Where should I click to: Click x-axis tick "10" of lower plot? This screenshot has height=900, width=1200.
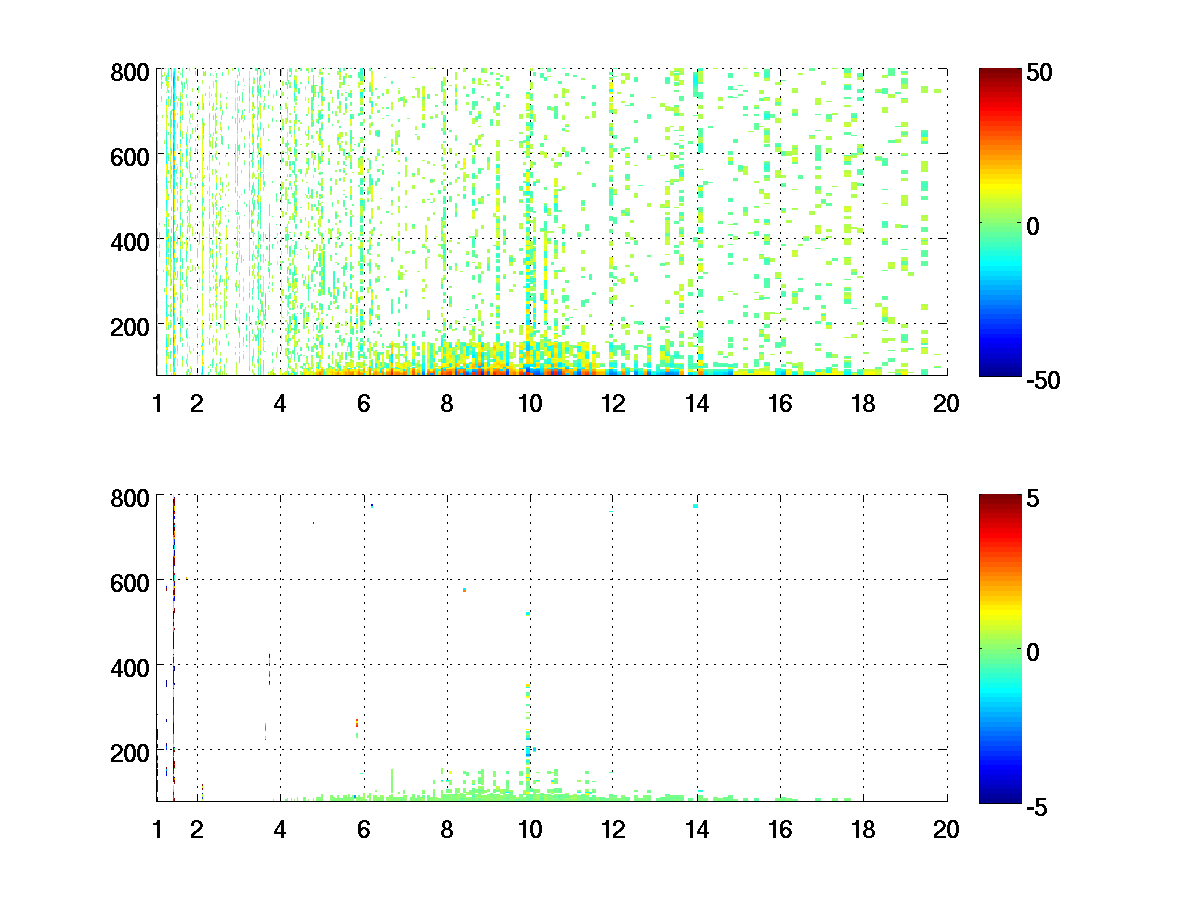click(530, 829)
